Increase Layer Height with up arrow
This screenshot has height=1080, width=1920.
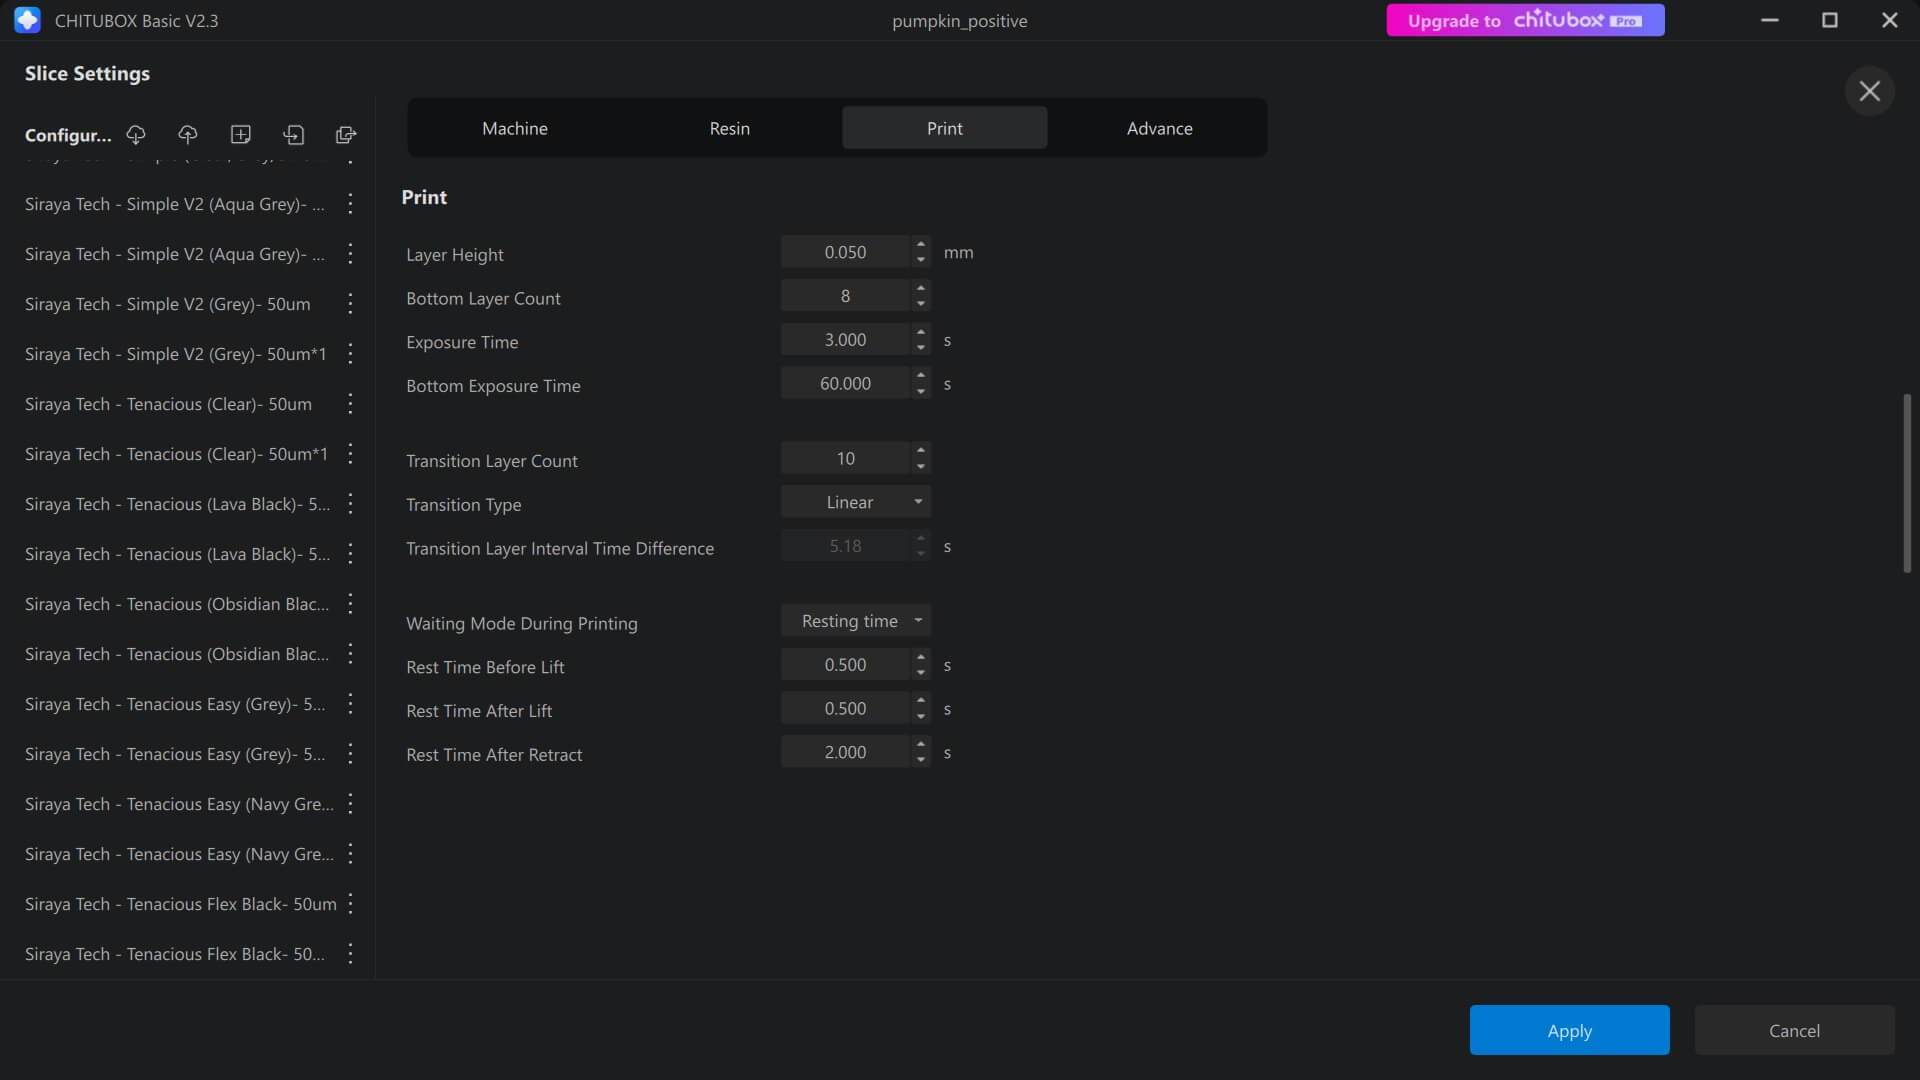tap(921, 244)
